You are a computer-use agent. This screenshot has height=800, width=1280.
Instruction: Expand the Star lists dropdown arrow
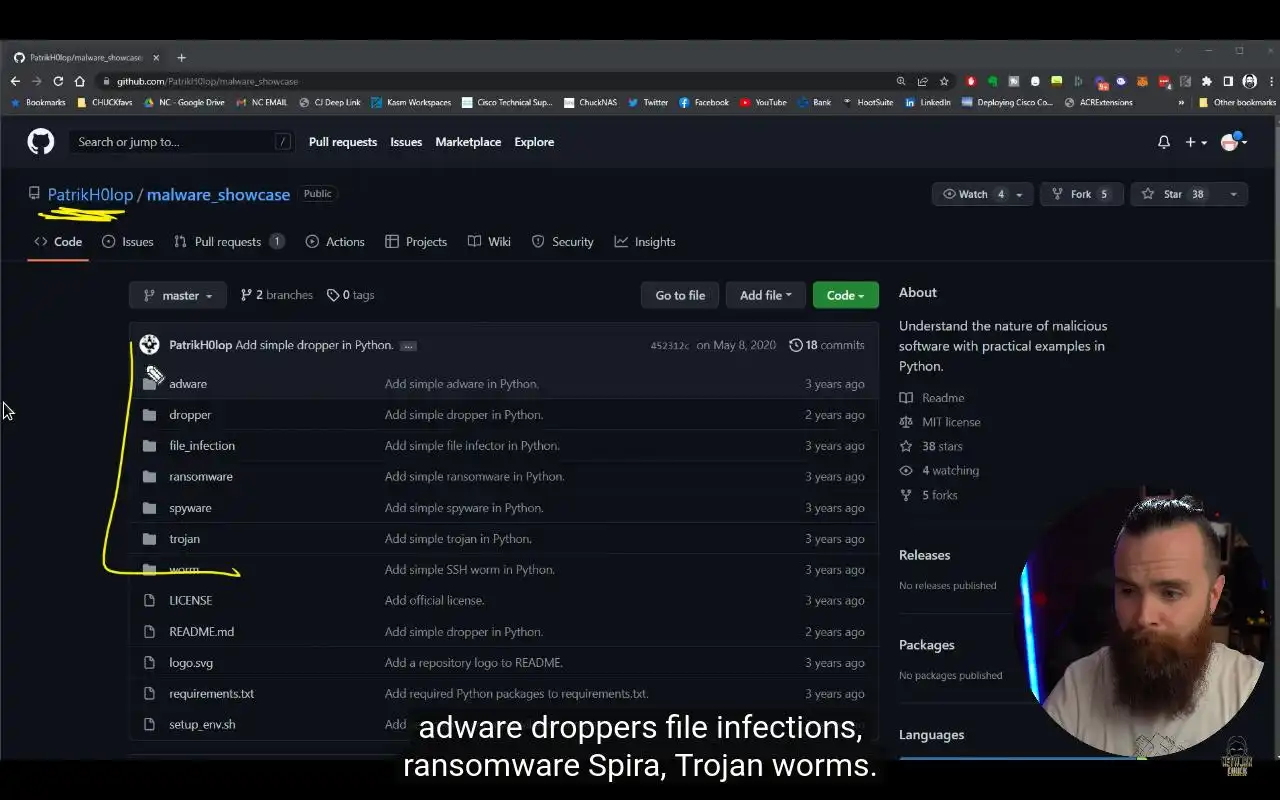coord(1233,194)
